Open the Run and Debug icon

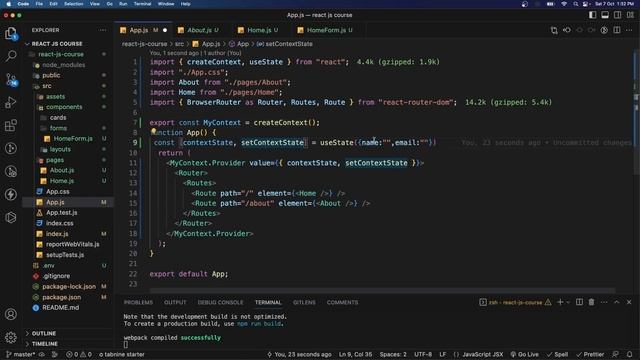click(11, 102)
